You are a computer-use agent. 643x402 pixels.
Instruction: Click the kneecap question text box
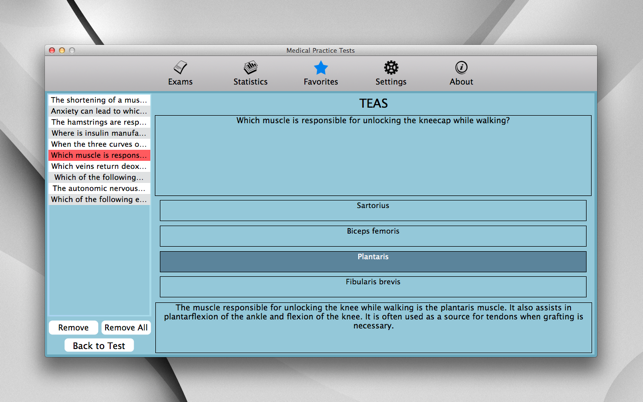click(x=373, y=155)
